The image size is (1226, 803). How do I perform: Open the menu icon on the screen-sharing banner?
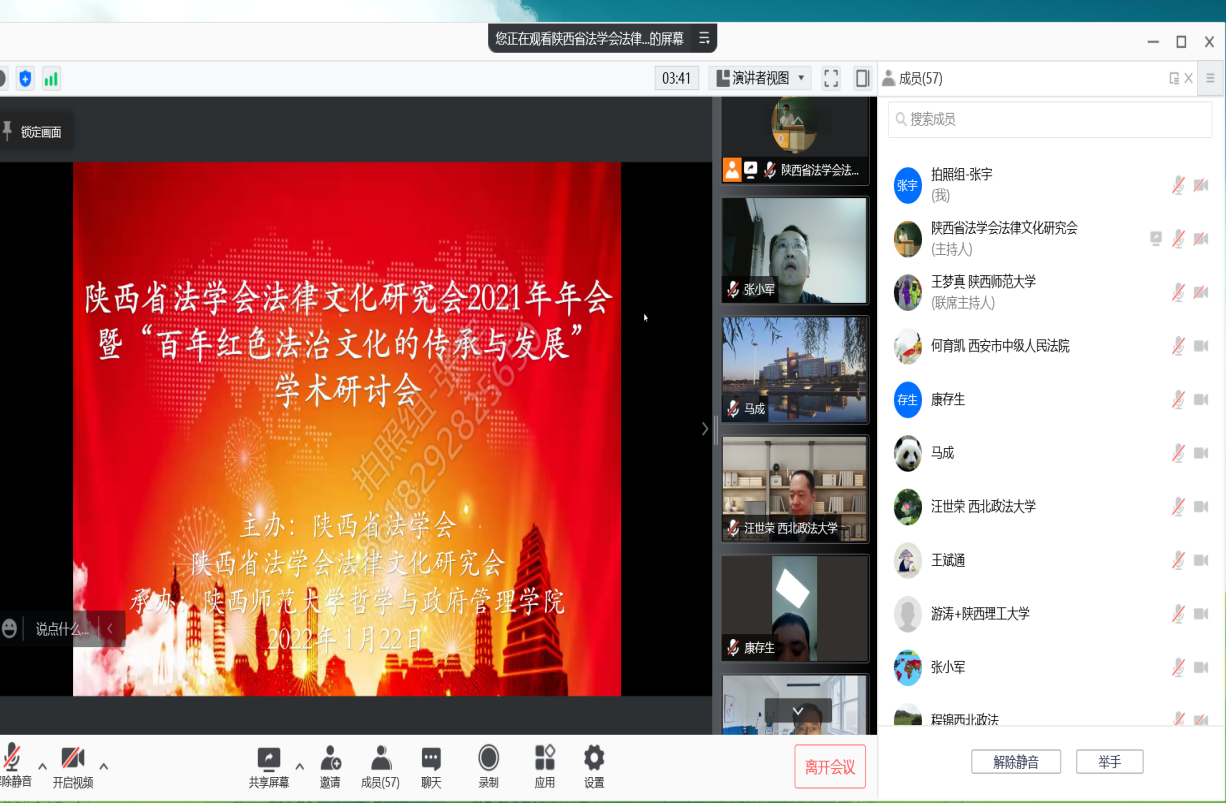coord(704,39)
